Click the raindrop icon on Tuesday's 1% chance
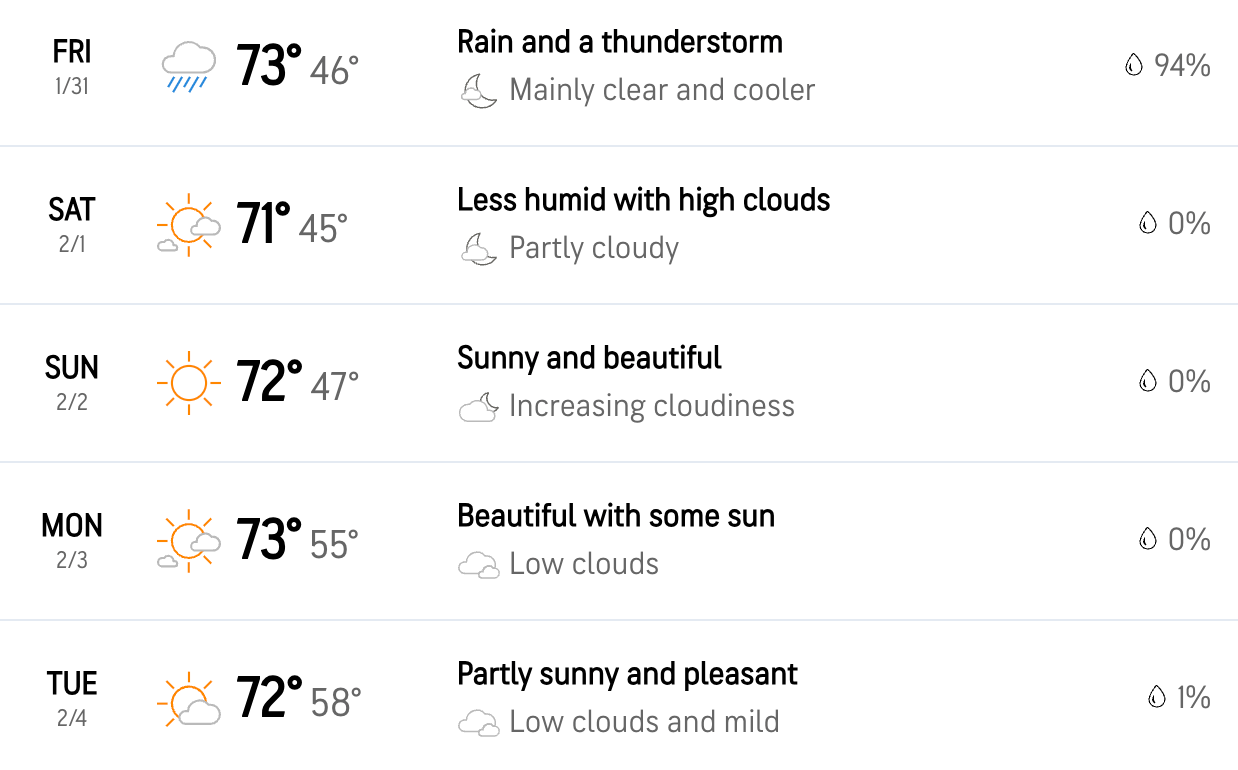Viewport: 1238px width, 770px height. [x=1157, y=697]
